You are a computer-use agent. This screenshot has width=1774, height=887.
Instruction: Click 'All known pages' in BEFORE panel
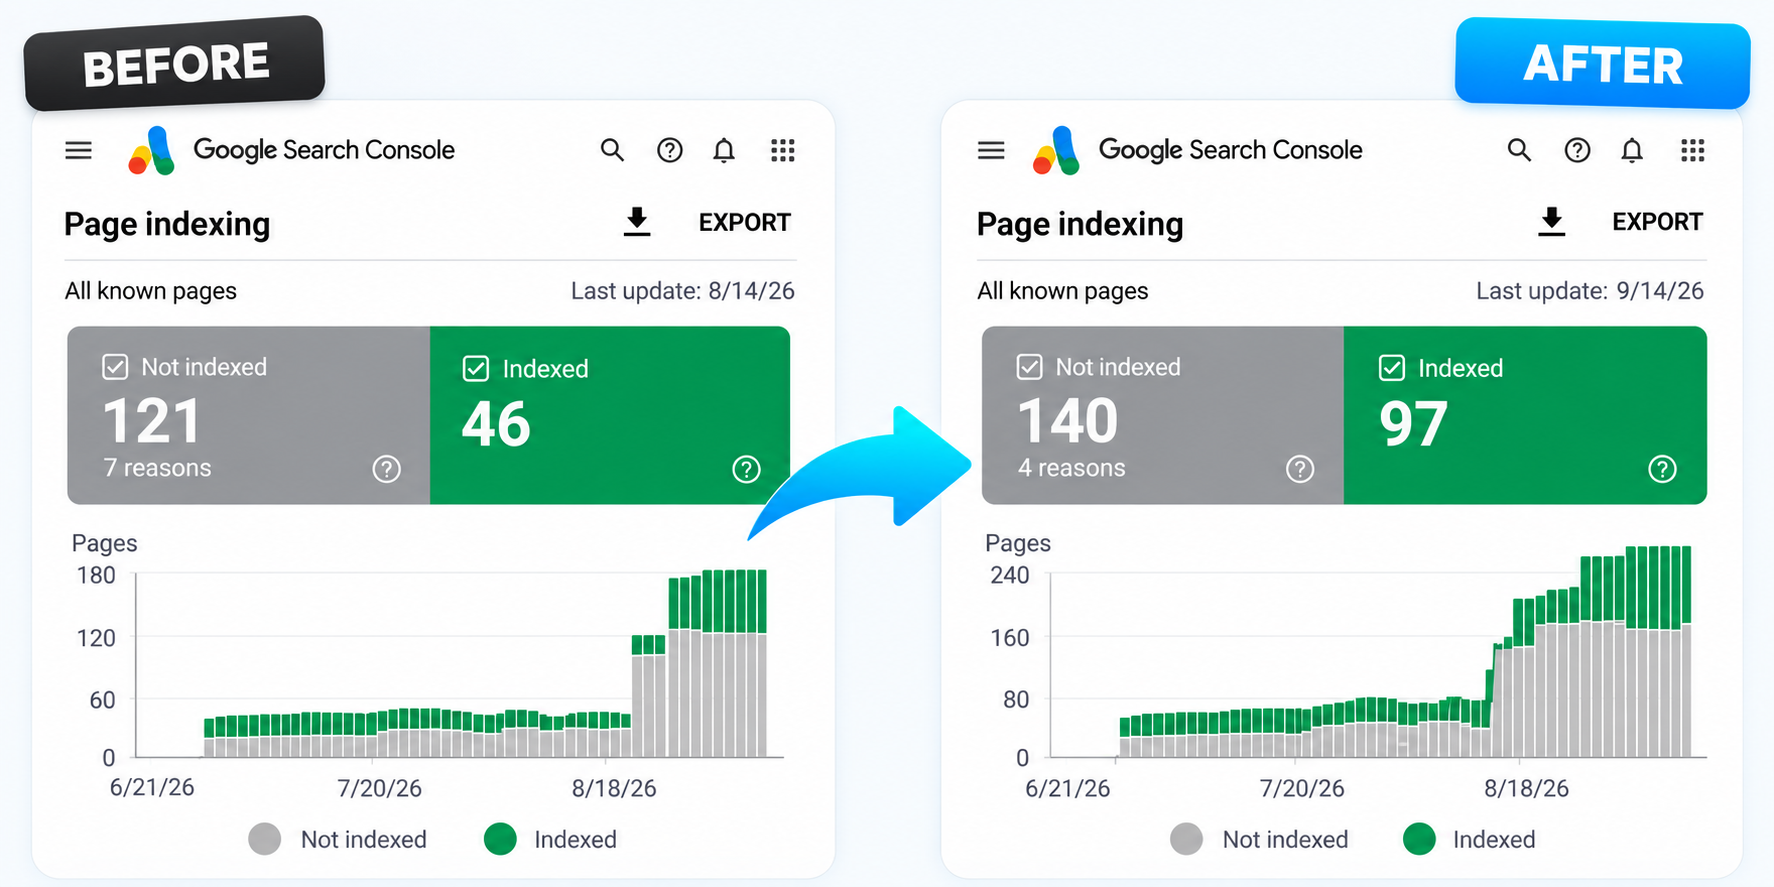[151, 291]
